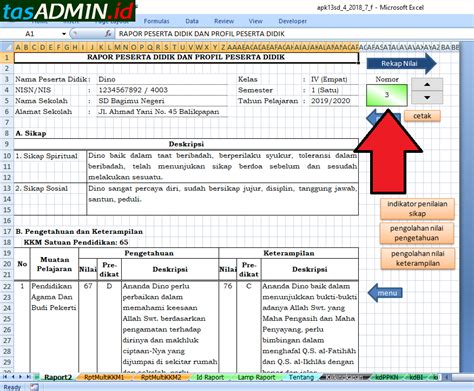Click the formula bar text field
The image size is (474, 391).
coord(293,34)
